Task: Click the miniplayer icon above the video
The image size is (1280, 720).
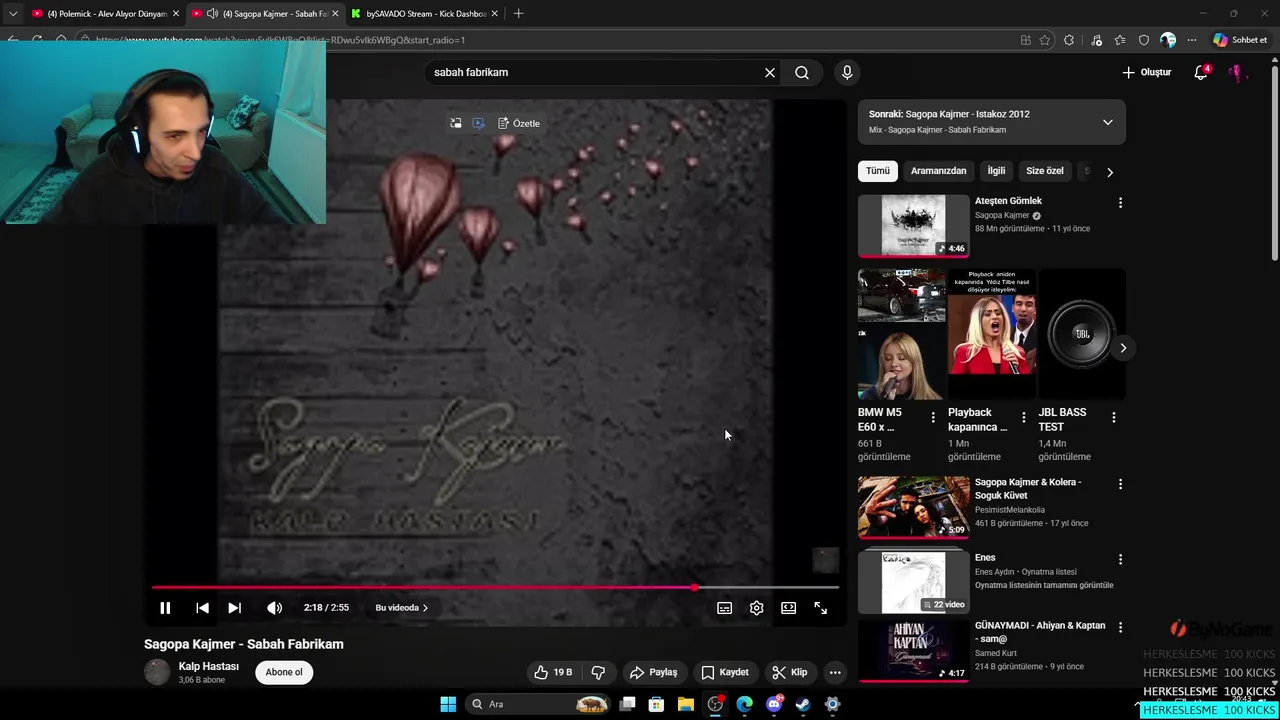Action: coord(456,123)
